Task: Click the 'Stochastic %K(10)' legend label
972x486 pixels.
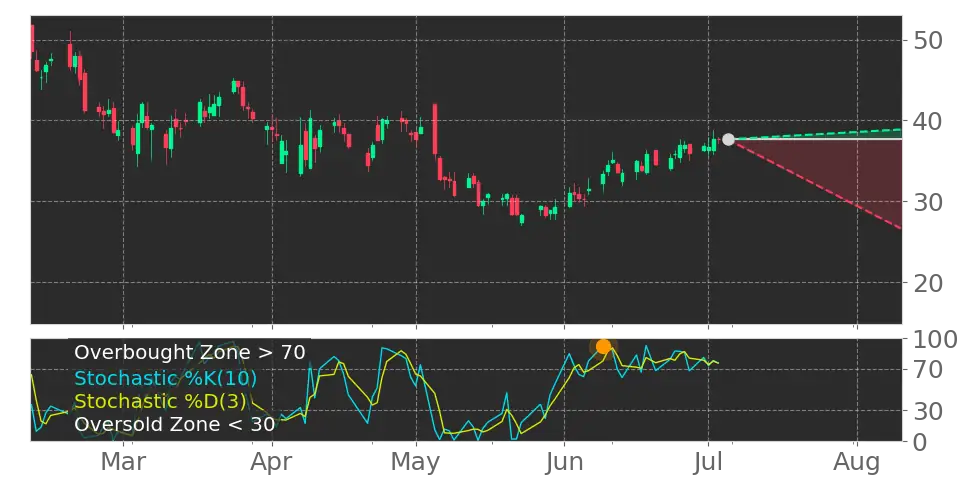Action: (166, 378)
